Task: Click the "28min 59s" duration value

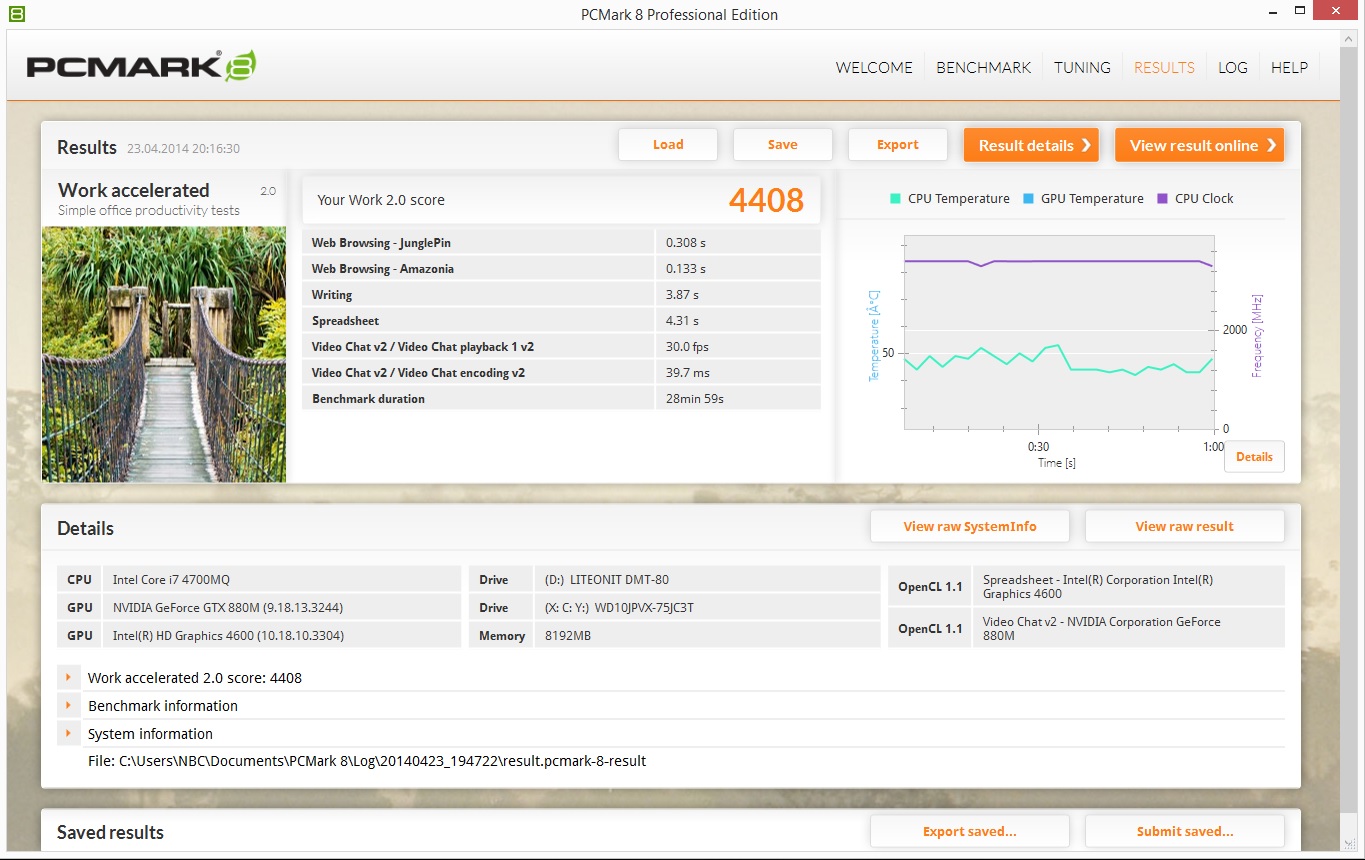Action: (x=695, y=399)
